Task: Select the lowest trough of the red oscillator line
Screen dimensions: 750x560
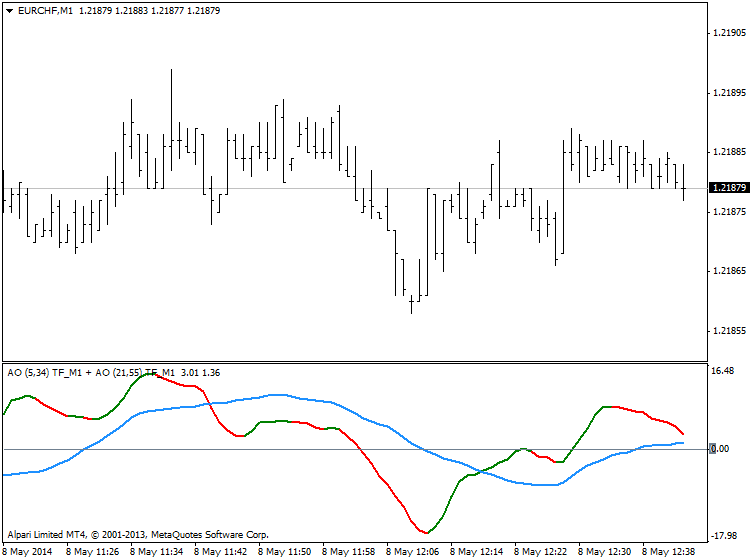Action: (x=424, y=532)
